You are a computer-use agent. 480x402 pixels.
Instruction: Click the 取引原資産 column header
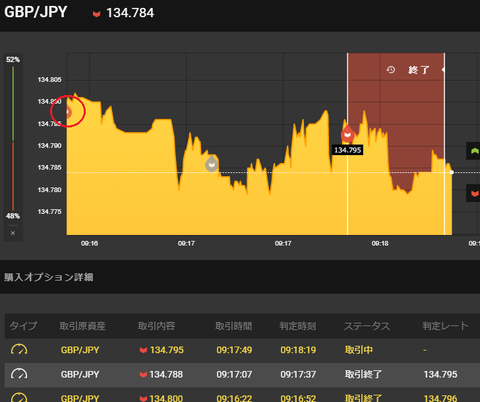(82, 326)
